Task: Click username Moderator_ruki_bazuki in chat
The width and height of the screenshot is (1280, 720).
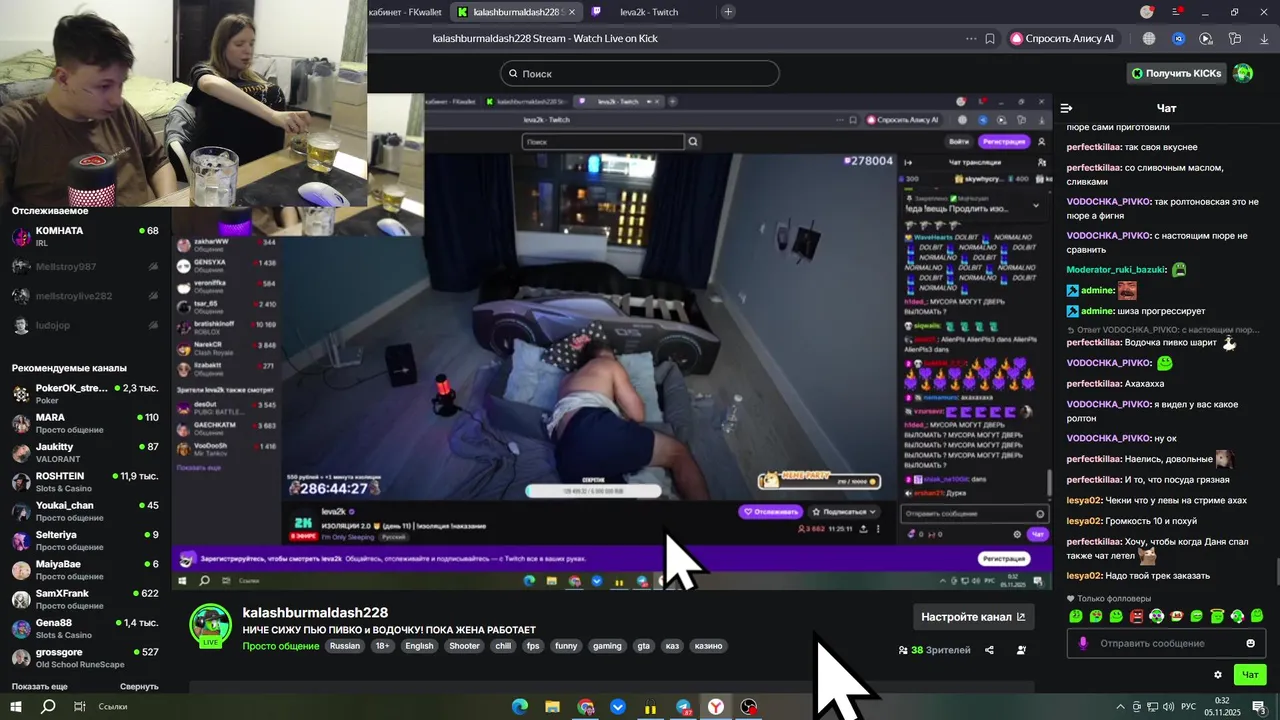Action: 1116,270
